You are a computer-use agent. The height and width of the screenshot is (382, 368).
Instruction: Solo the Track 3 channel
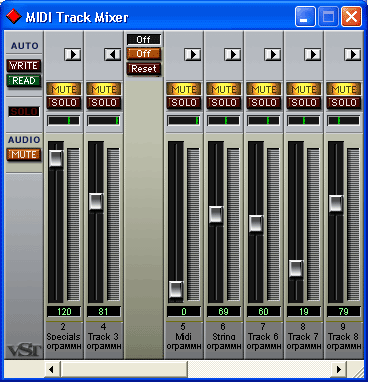[104, 103]
